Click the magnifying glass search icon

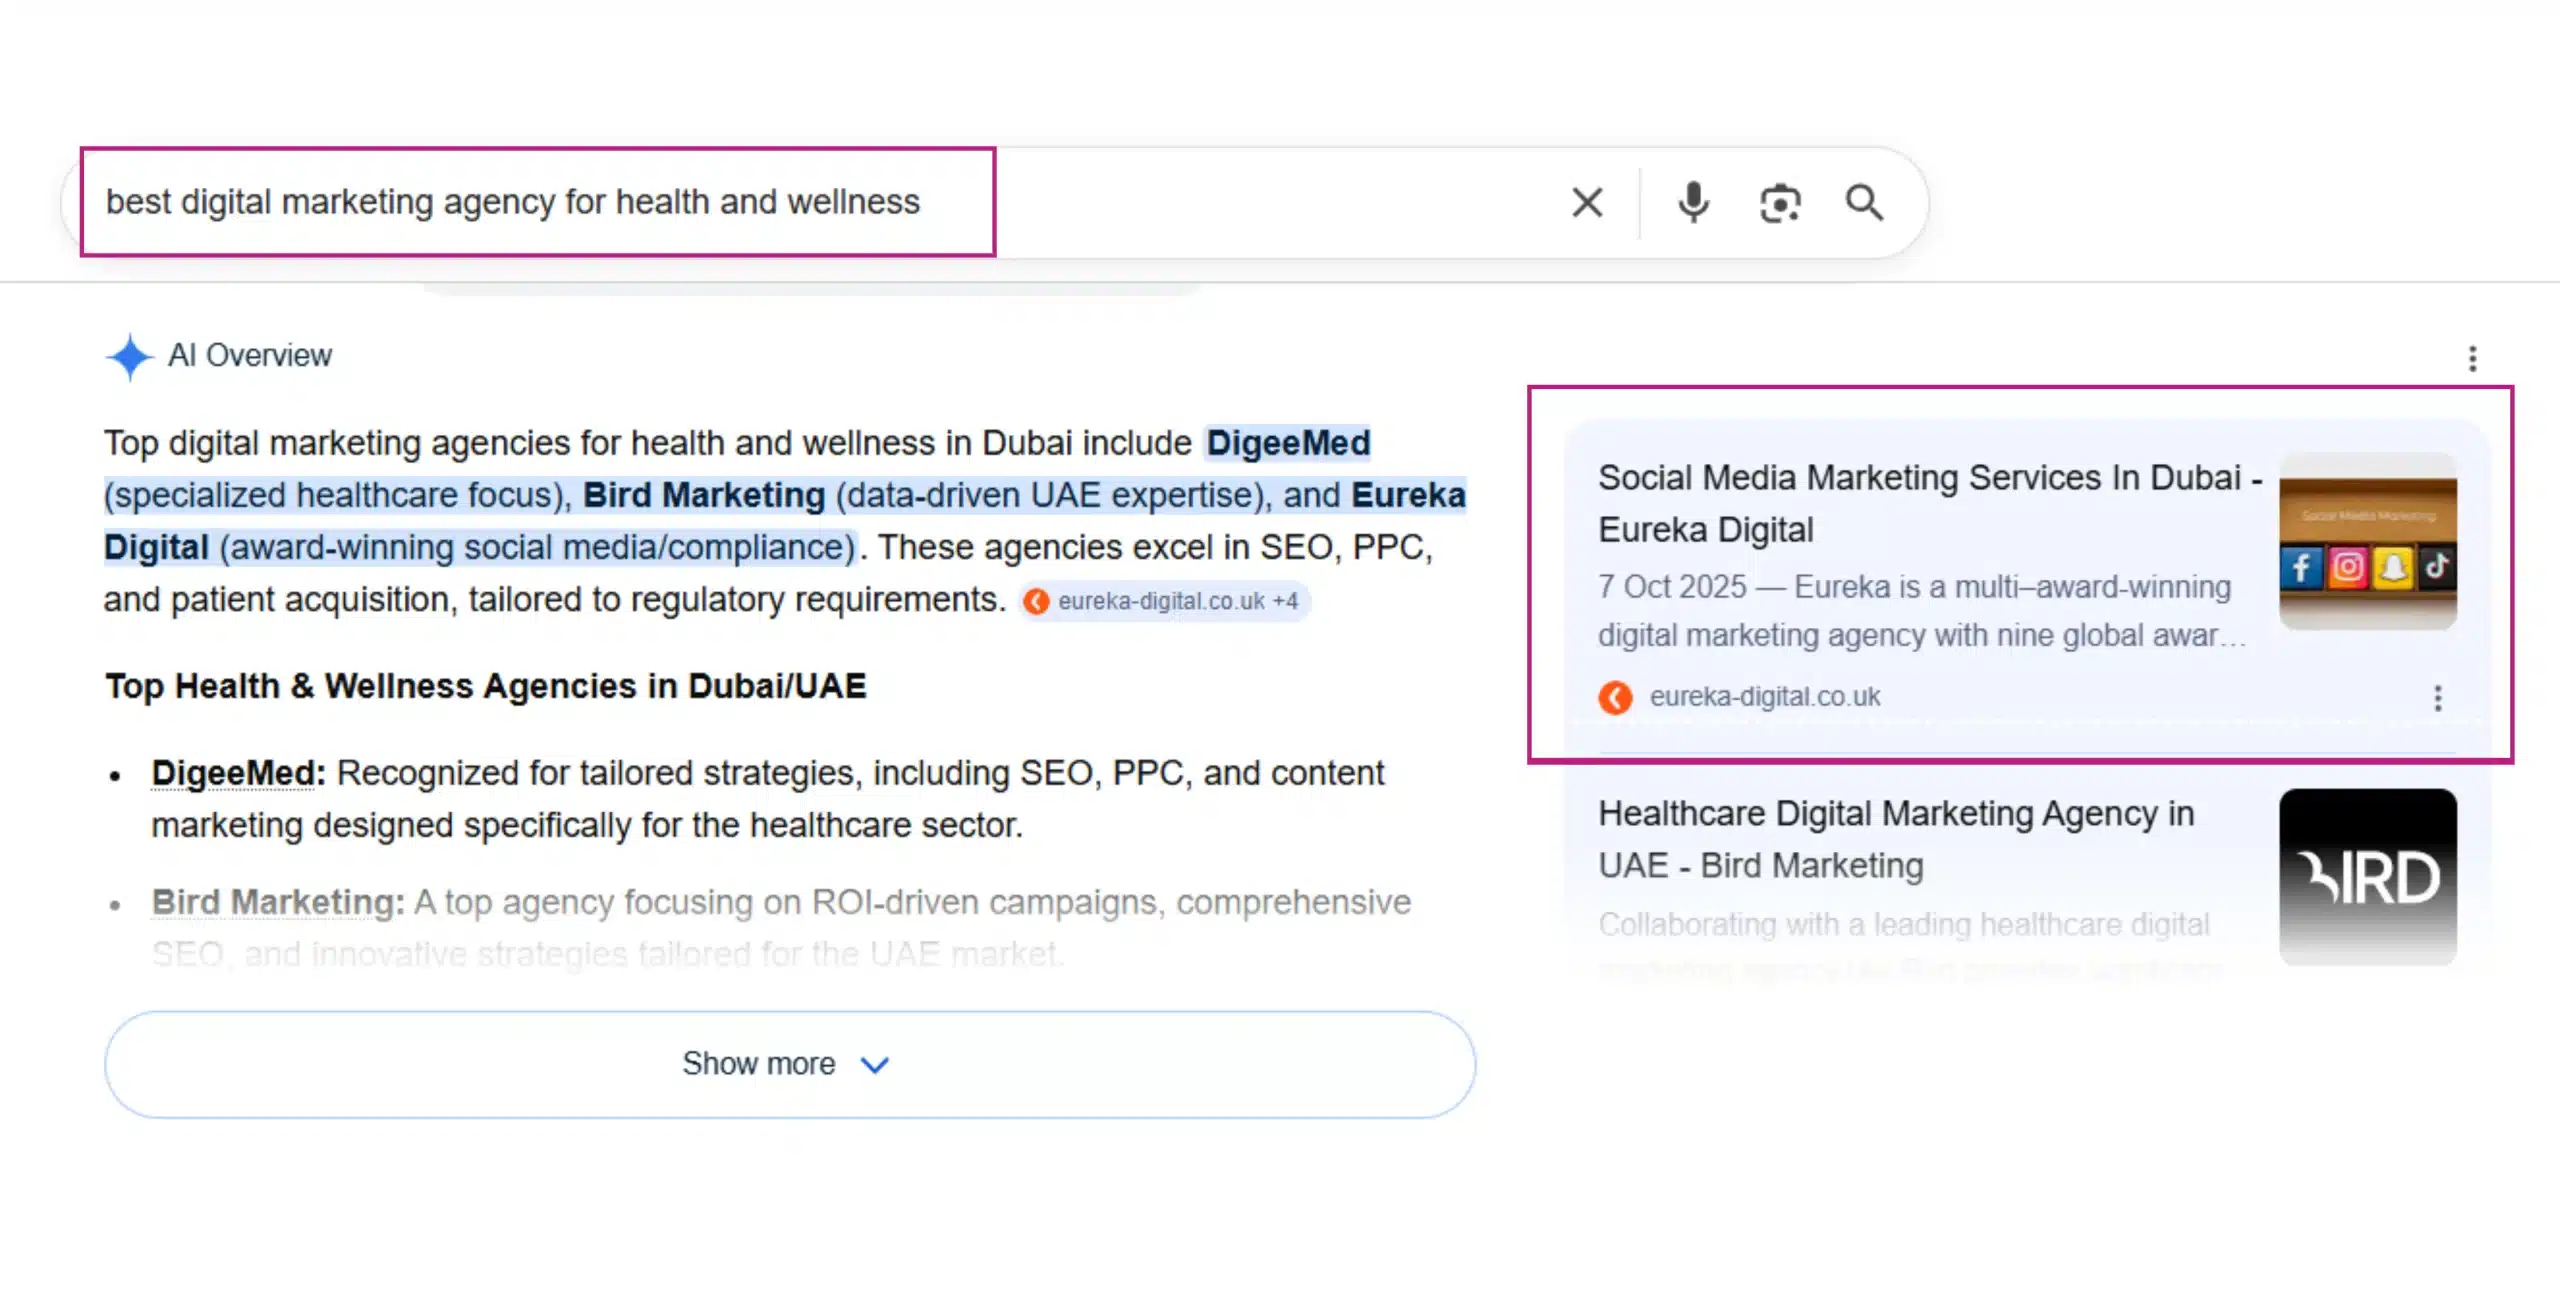(x=1864, y=202)
